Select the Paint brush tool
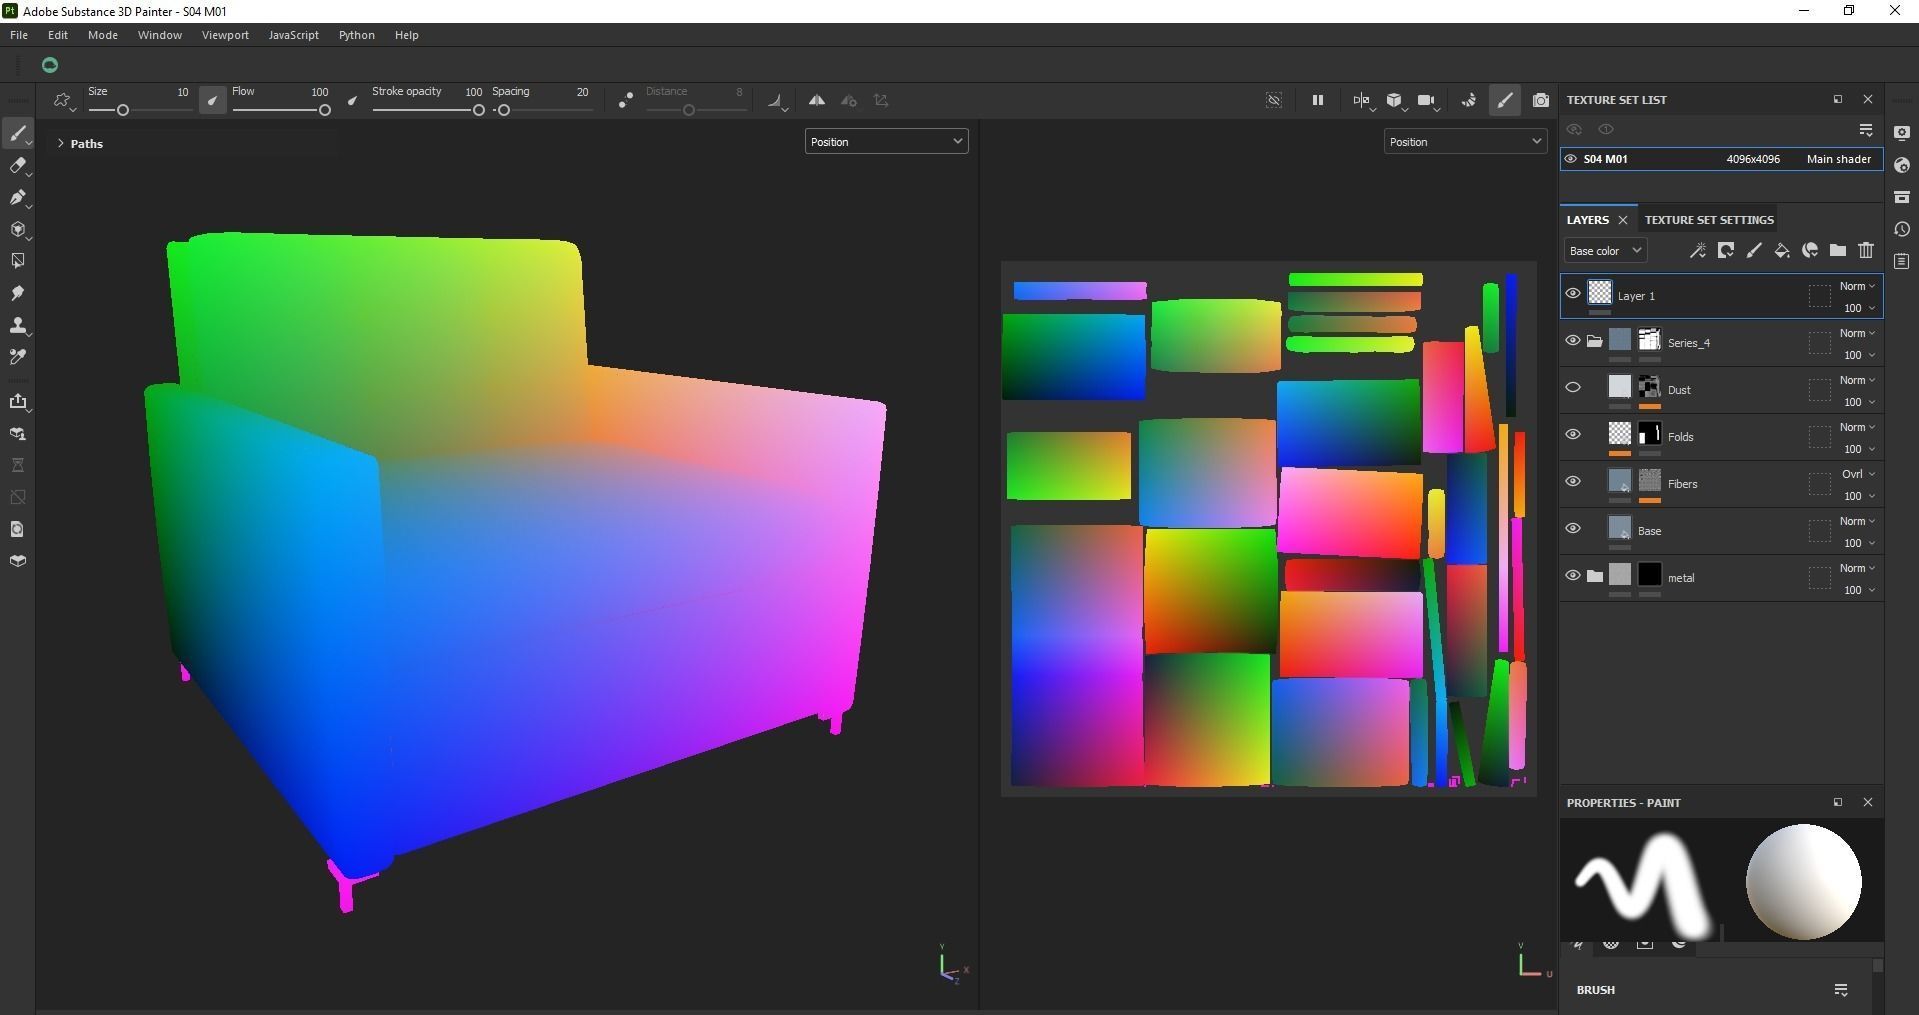1919x1015 pixels. click(18, 134)
